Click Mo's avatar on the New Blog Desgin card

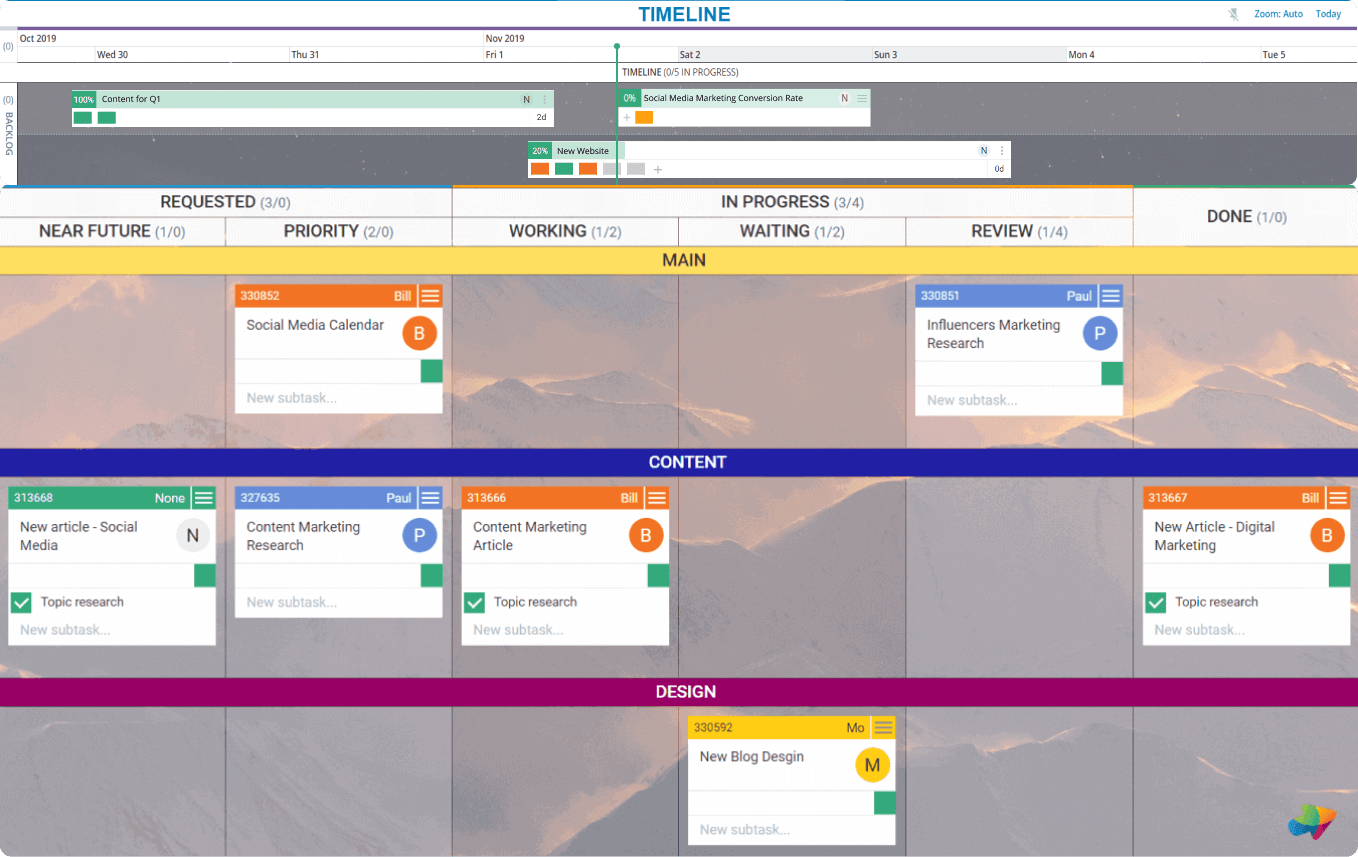click(x=872, y=765)
